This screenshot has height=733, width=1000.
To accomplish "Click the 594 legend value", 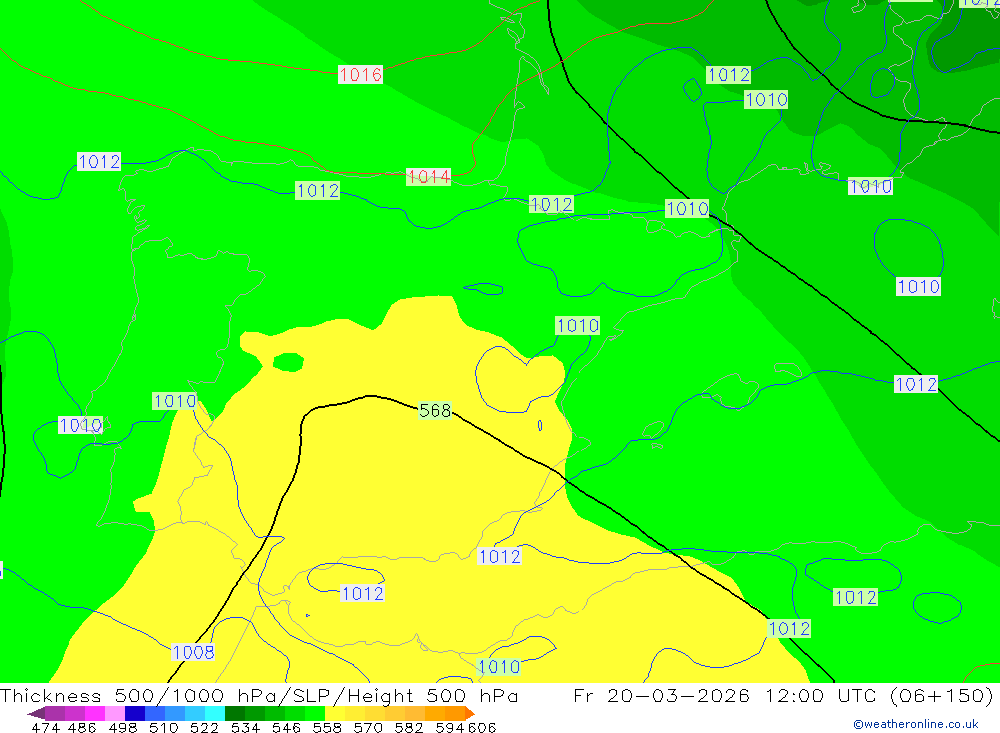I will click(x=450, y=728).
